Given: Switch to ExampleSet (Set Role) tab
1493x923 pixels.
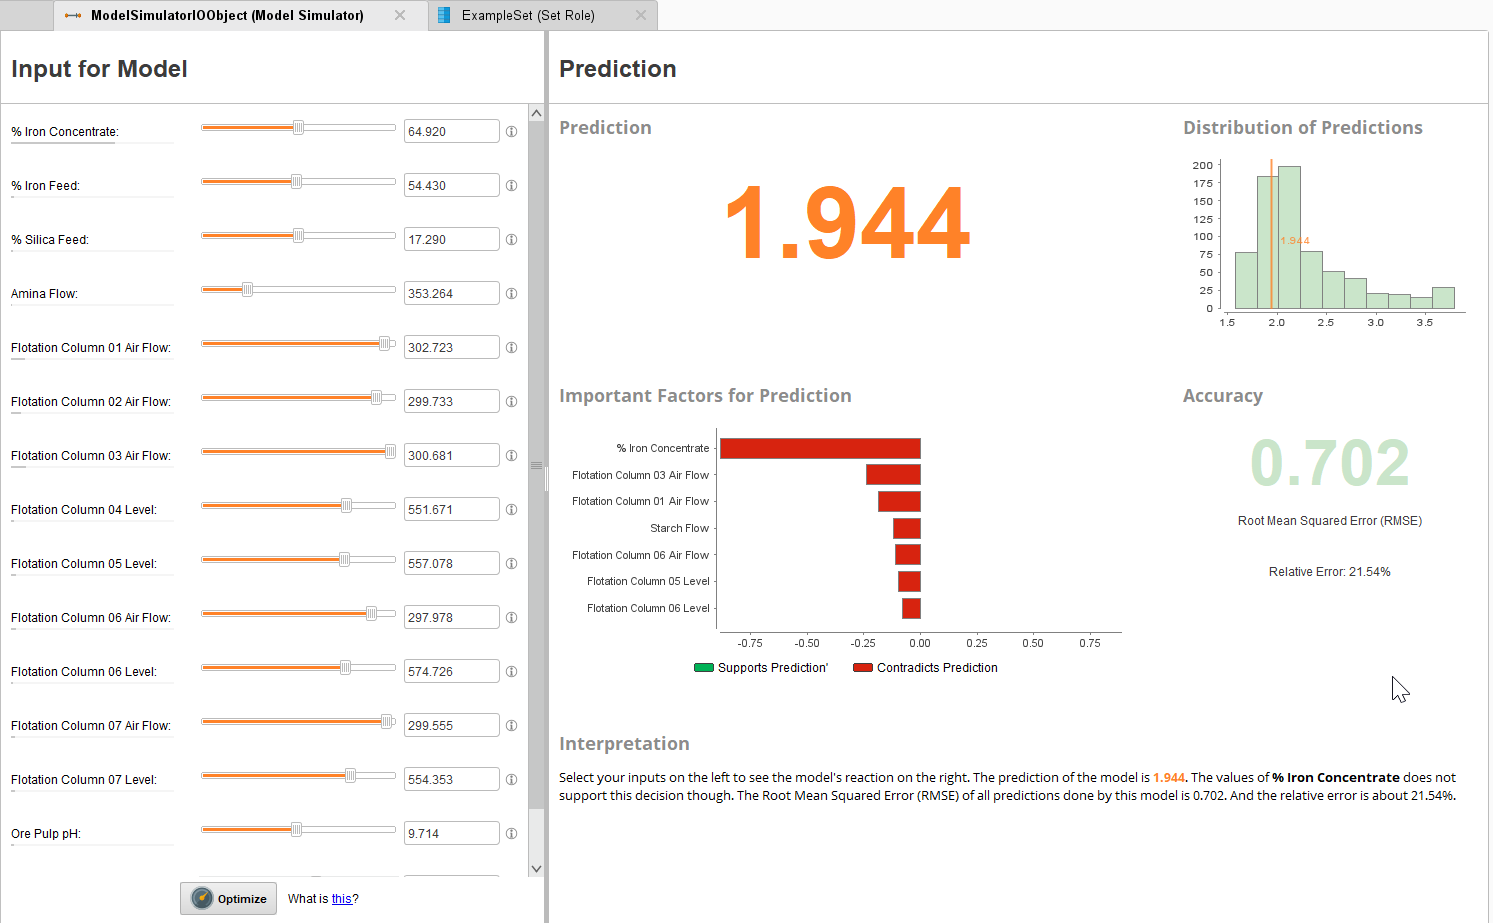Looking at the screenshot, I should click(528, 15).
